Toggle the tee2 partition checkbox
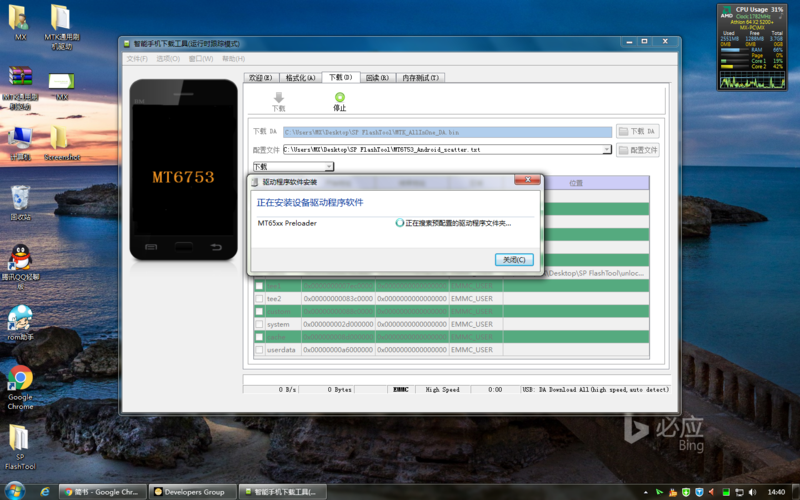This screenshot has width=800, height=500. click(259, 298)
